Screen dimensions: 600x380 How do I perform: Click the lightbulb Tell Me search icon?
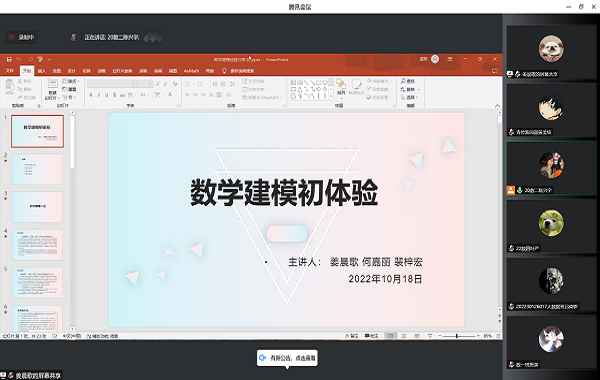point(224,71)
